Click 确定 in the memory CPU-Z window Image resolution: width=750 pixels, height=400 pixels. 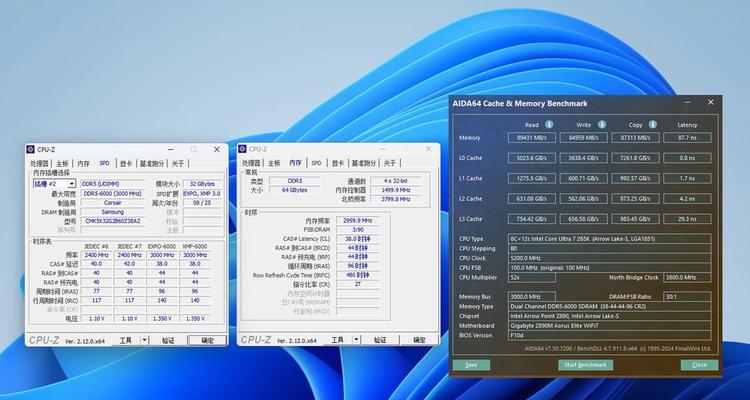click(x=419, y=340)
